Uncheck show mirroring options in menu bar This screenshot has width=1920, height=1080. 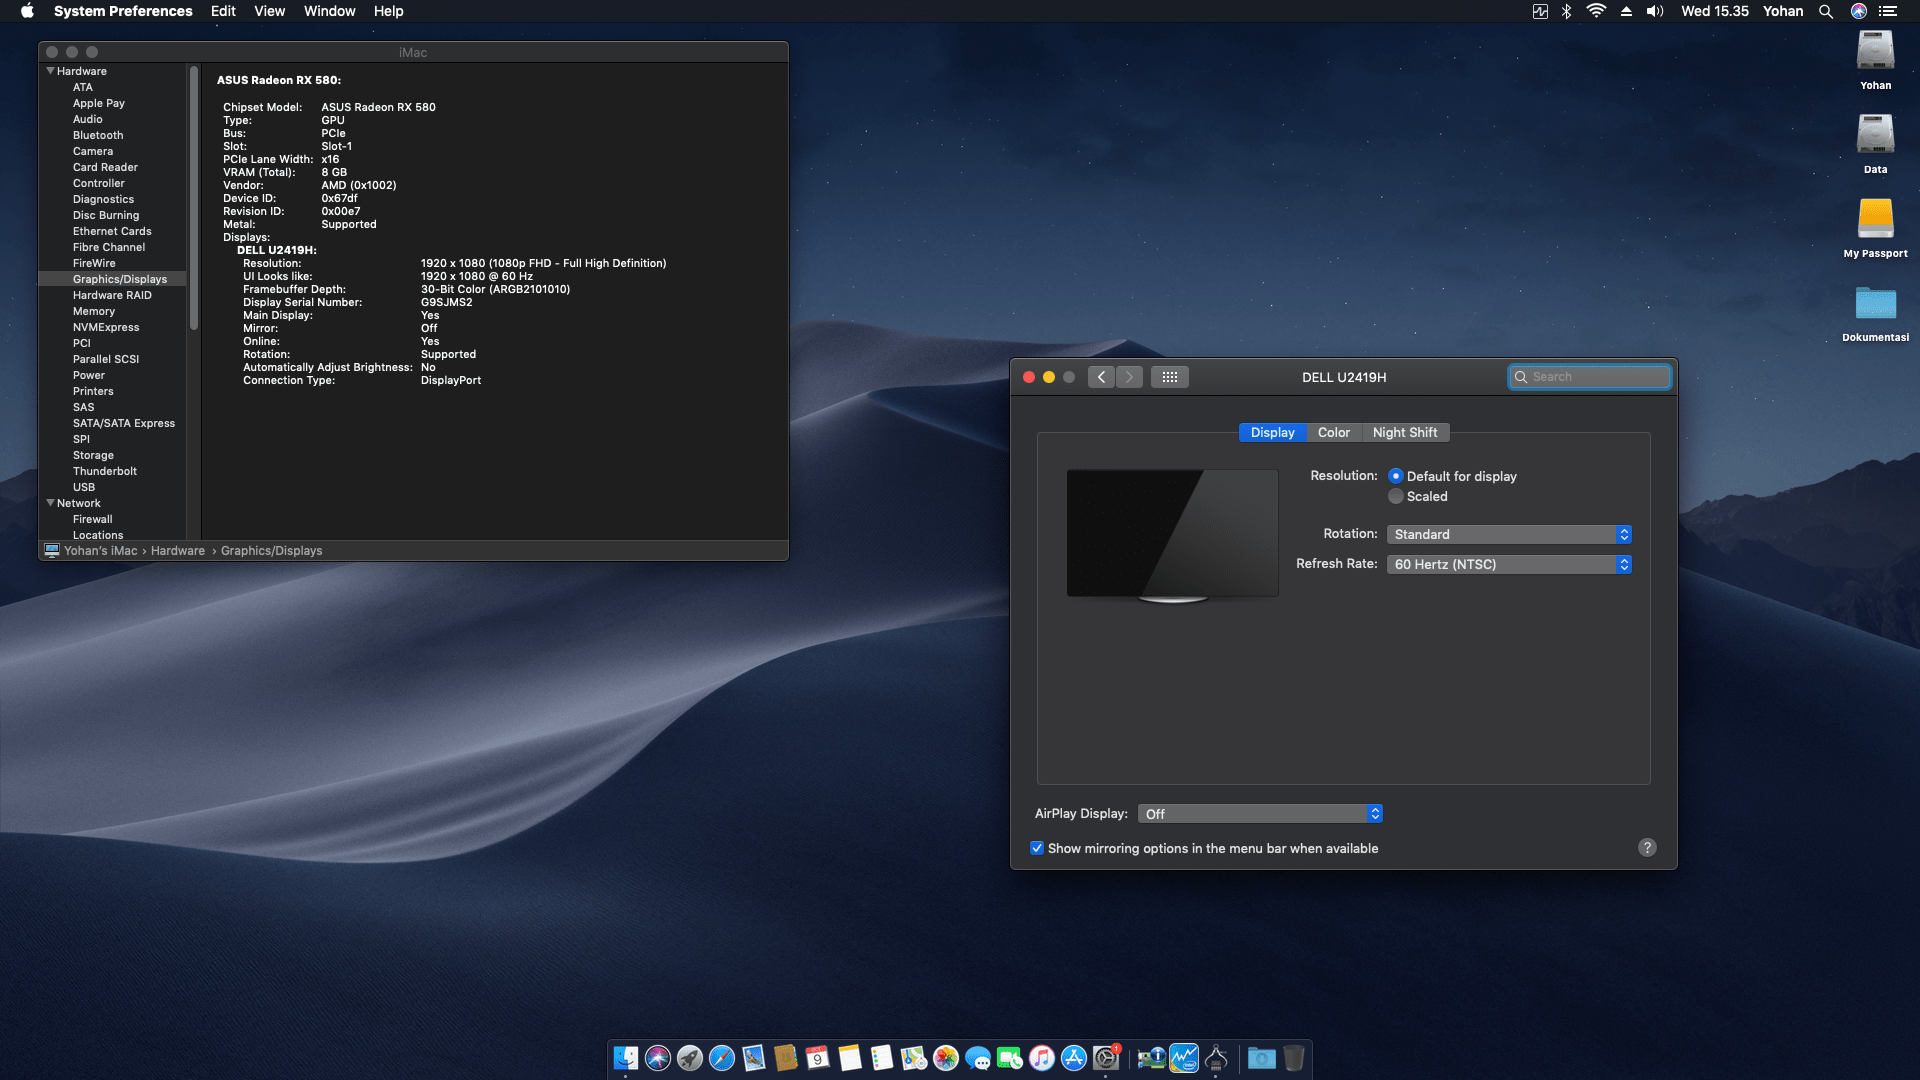(1037, 847)
